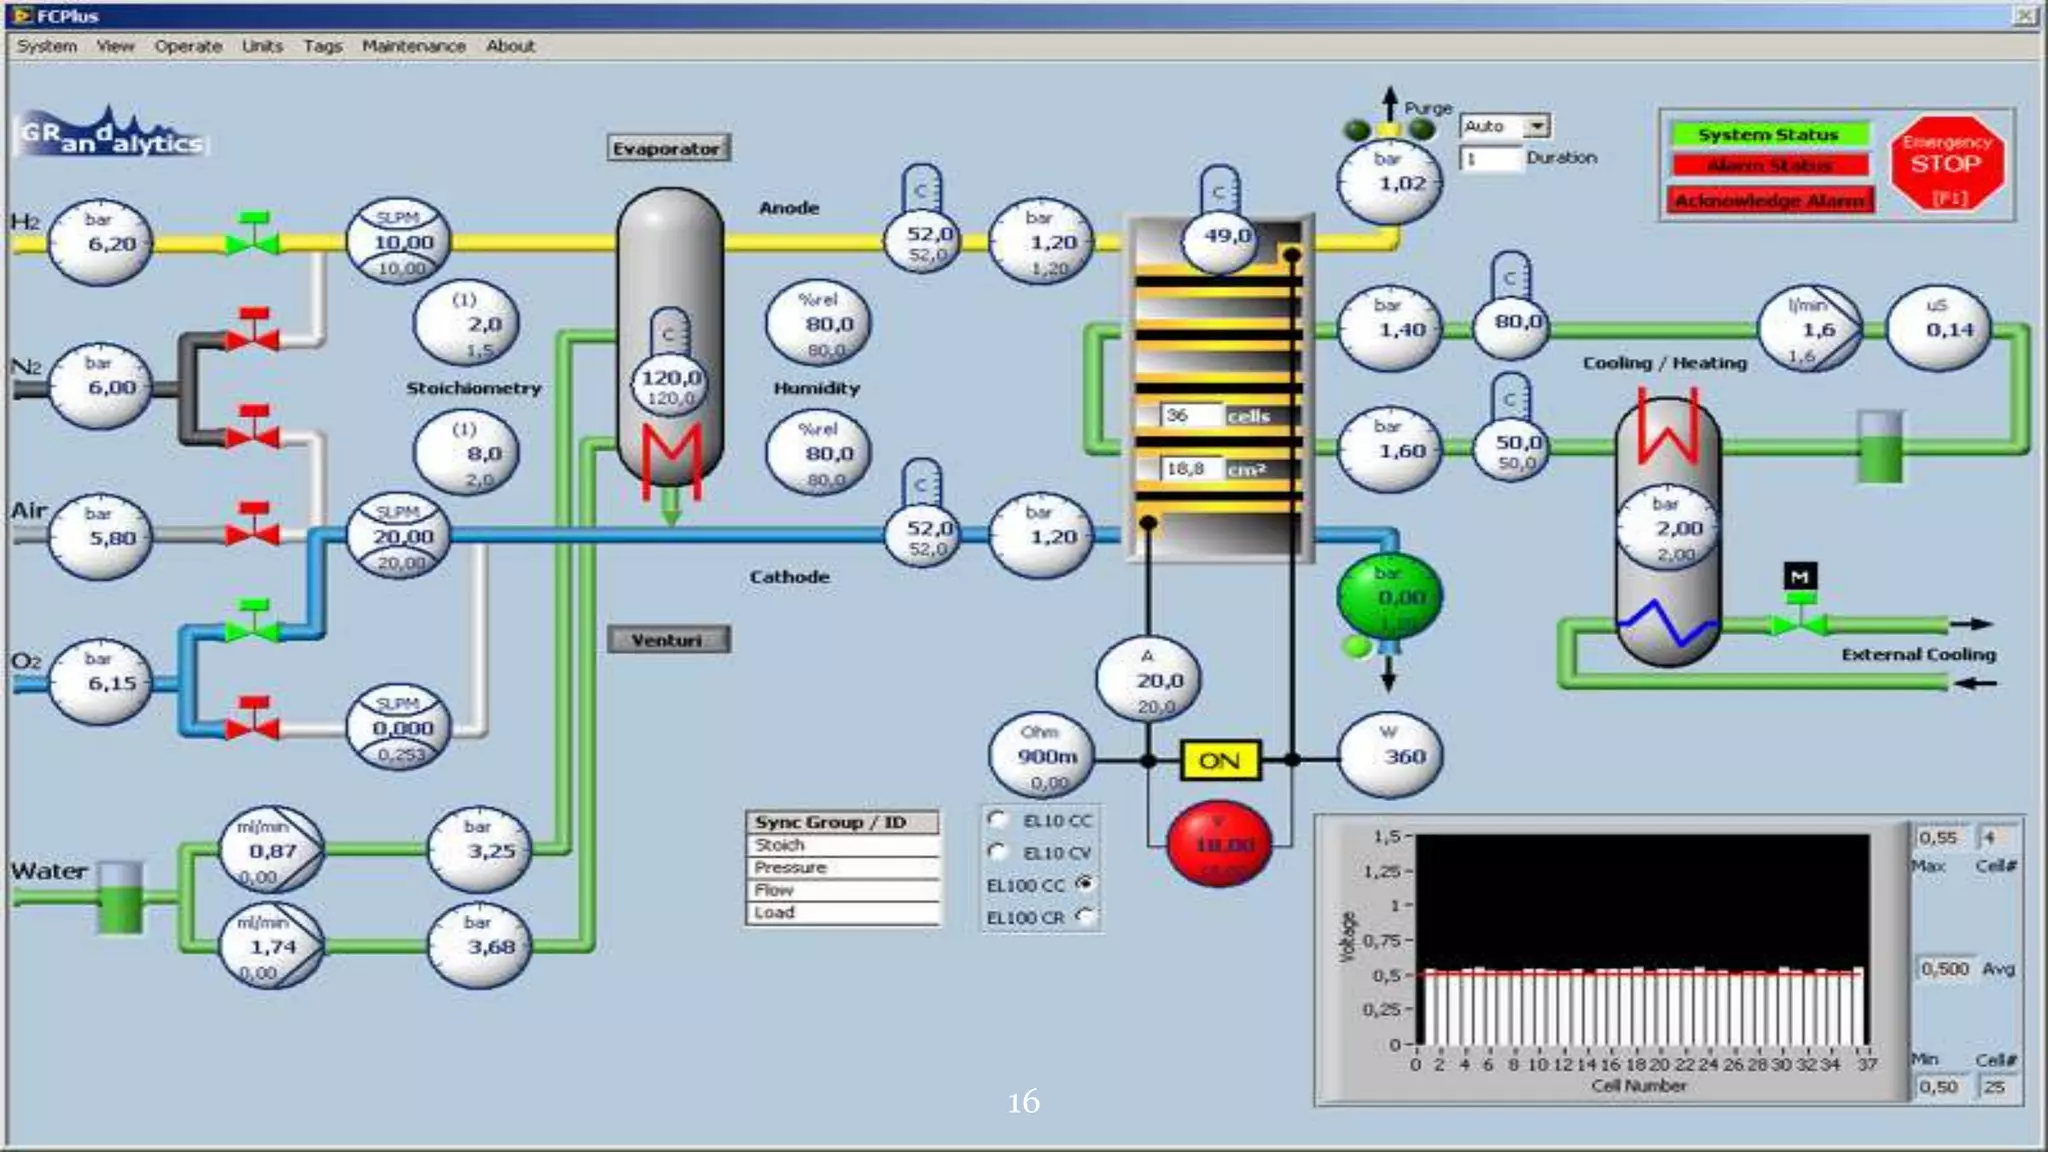Click the red voltage indicator gauge
The image size is (2048, 1152).
point(1219,845)
